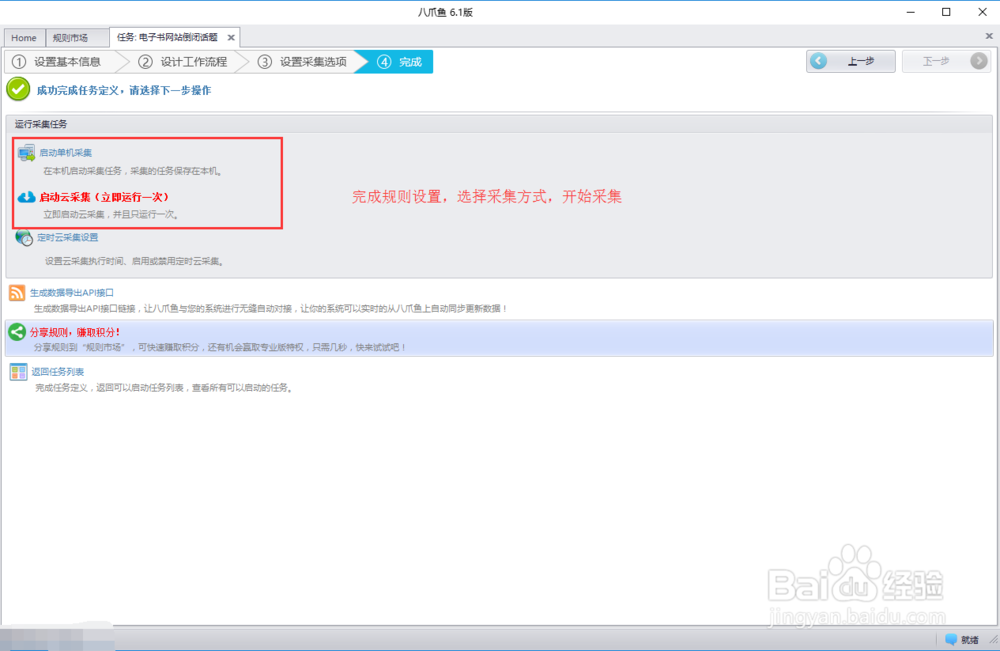Close the 电子书网站 task tab
The height and width of the screenshot is (651, 1000).
pos(231,38)
